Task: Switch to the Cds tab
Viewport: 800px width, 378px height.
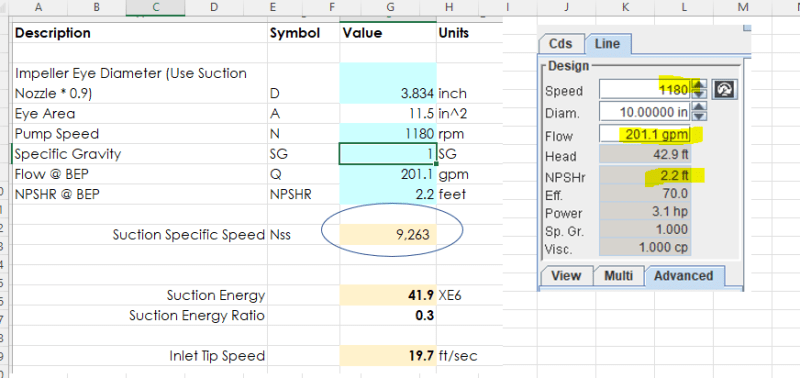Action: pos(560,44)
